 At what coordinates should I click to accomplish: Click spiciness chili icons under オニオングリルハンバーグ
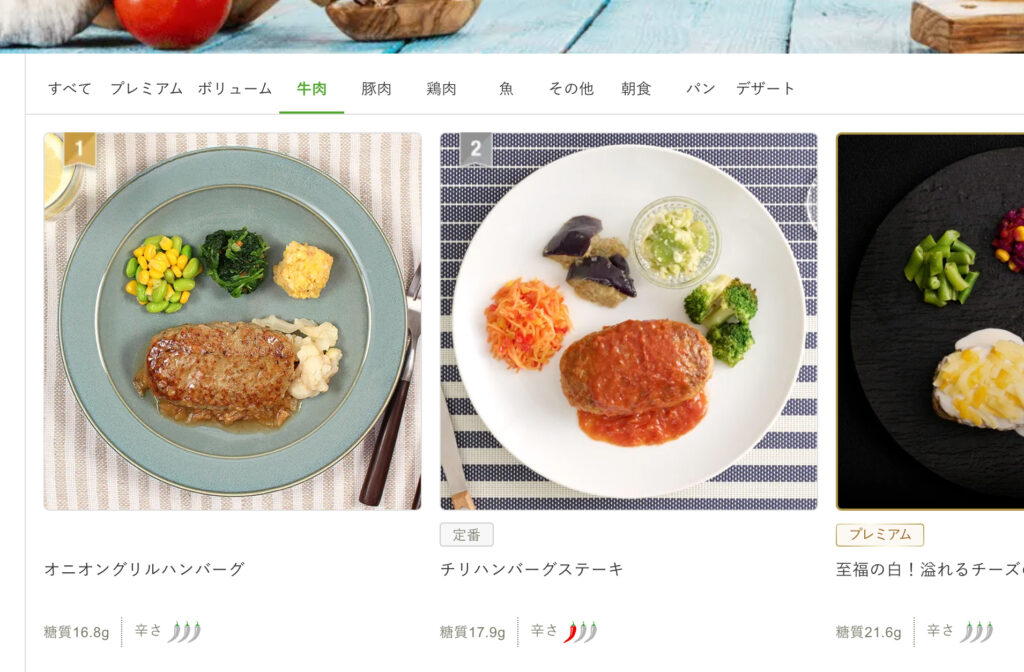coord(184,632)
